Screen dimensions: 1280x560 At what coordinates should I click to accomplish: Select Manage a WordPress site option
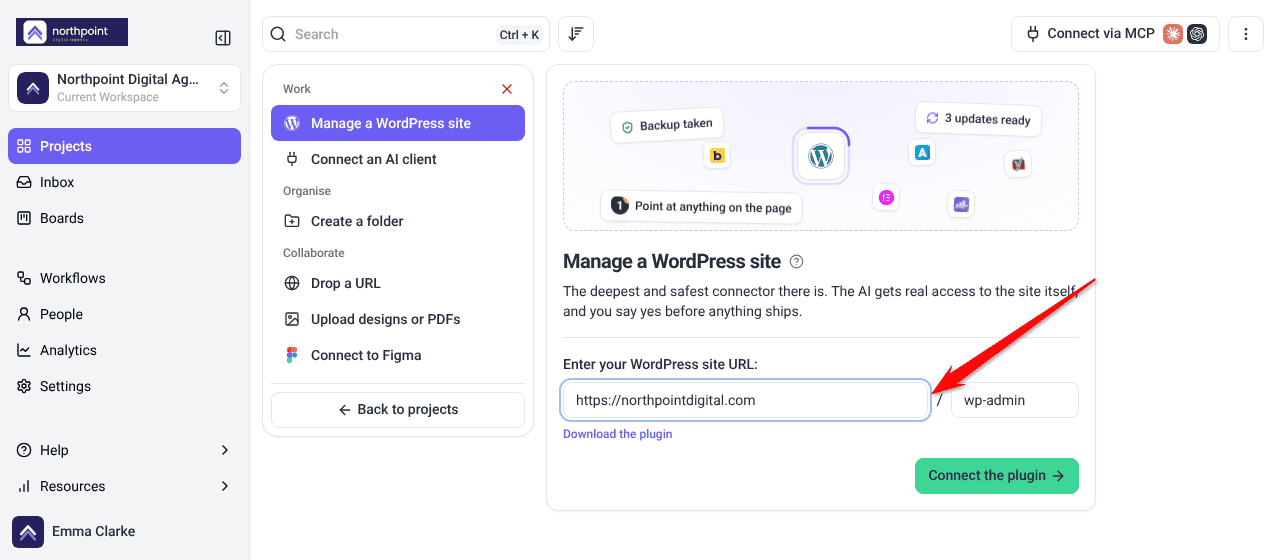pyautogui.click(x=398, y=123)
